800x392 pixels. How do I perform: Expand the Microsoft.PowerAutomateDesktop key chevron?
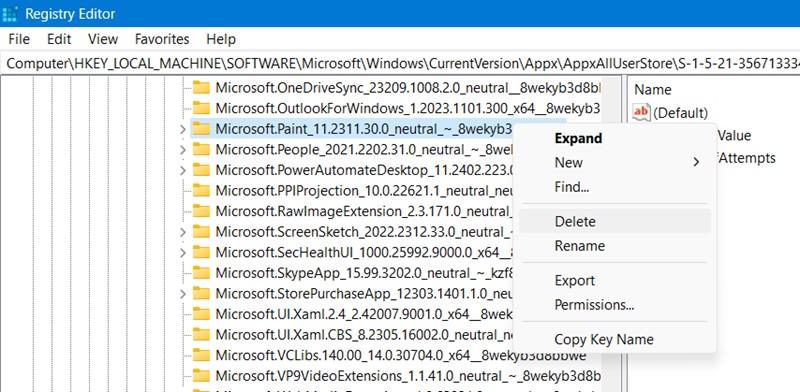tap(183, 170)
